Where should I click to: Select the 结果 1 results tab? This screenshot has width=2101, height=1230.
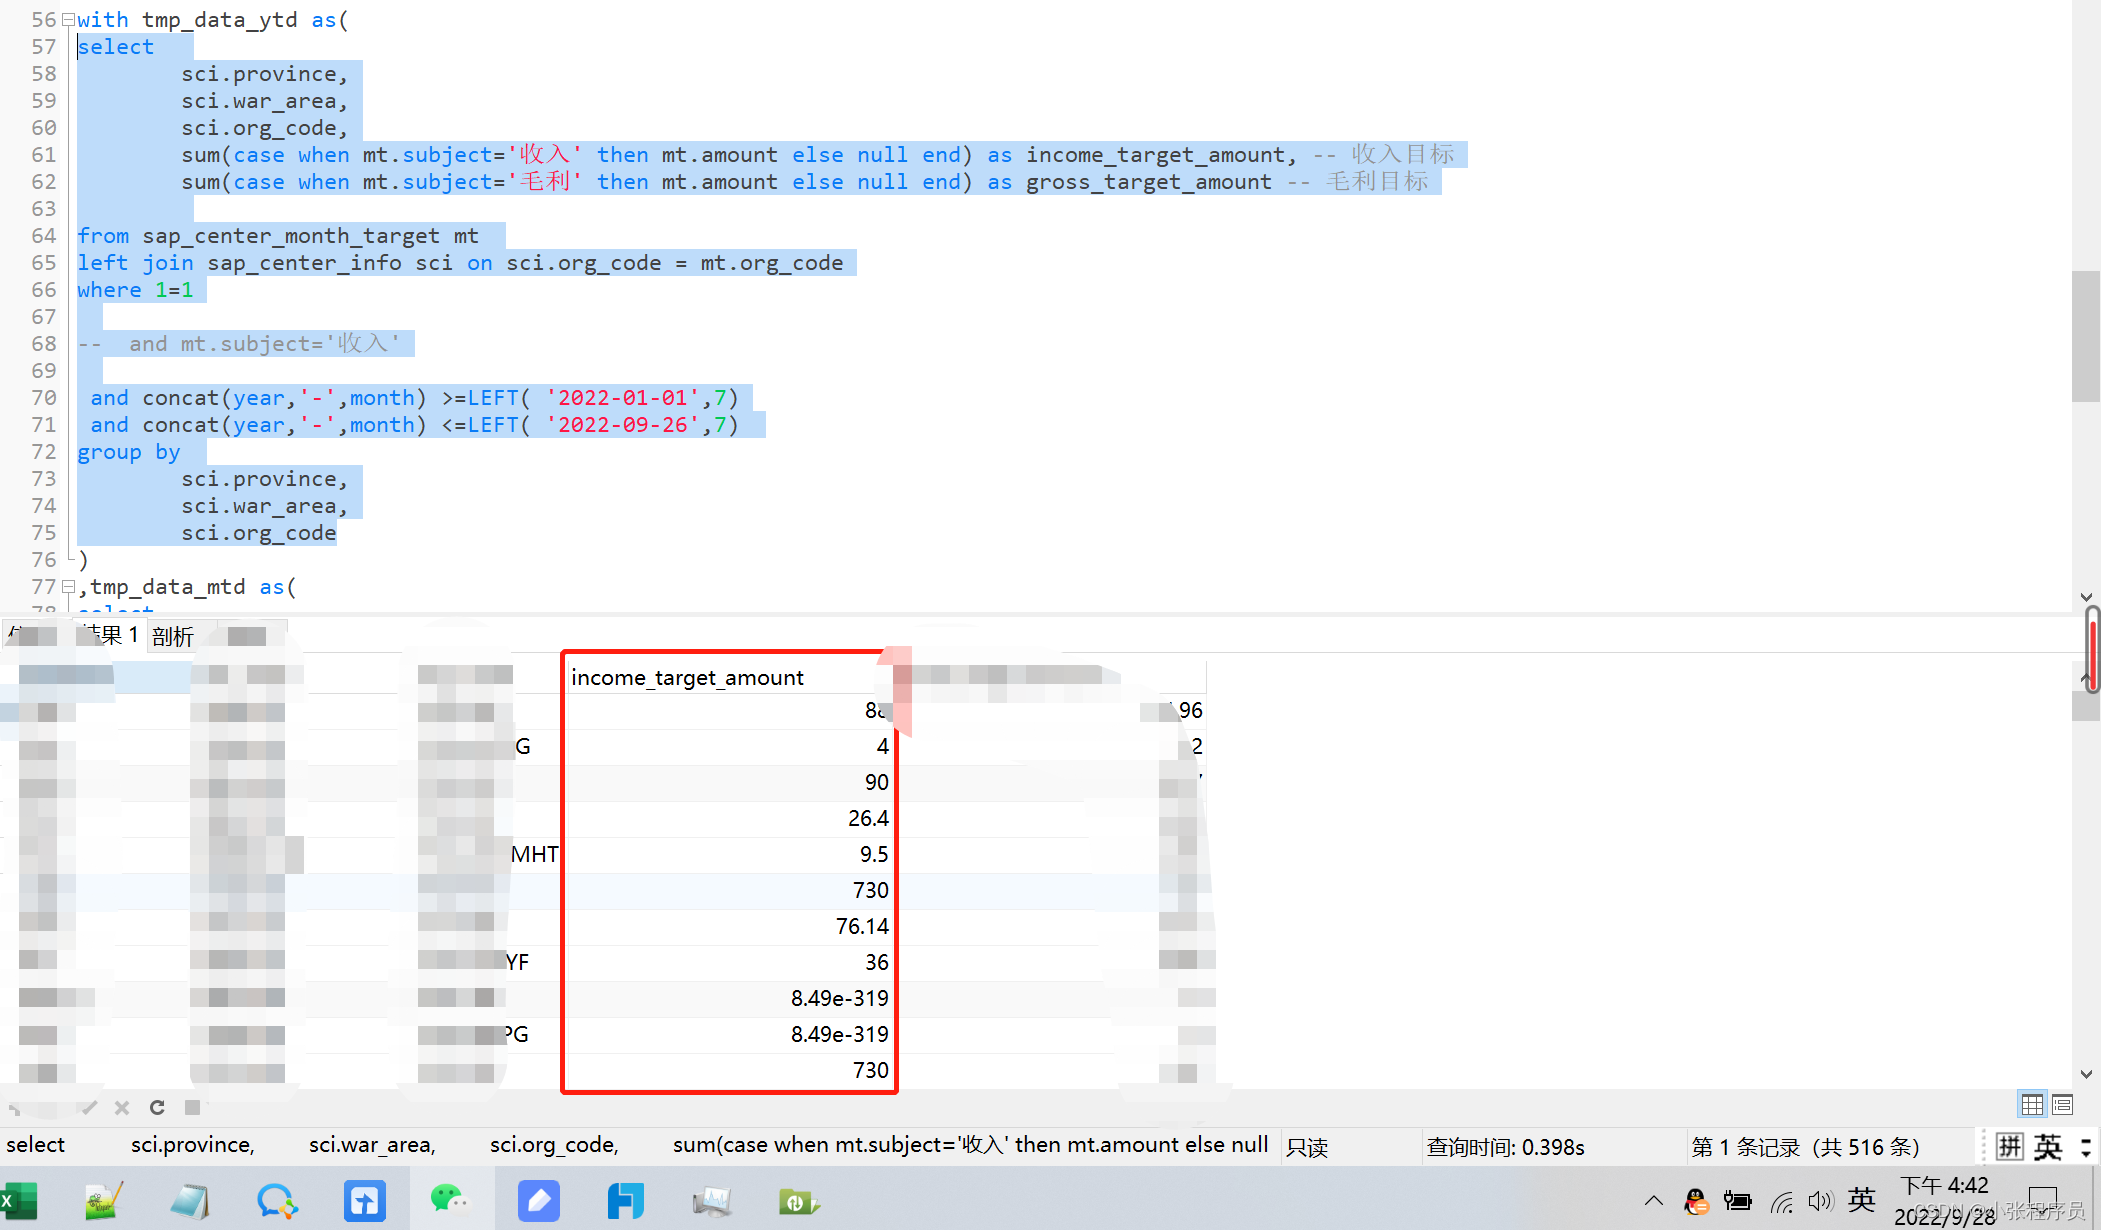110,635
